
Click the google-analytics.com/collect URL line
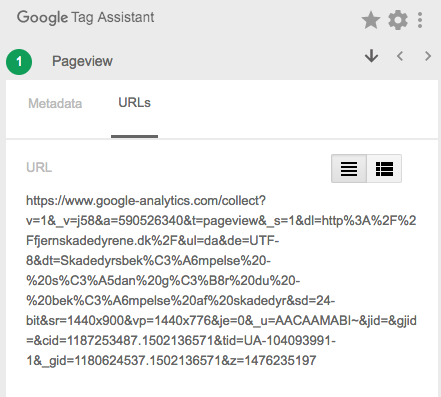(x=146, y=201)
